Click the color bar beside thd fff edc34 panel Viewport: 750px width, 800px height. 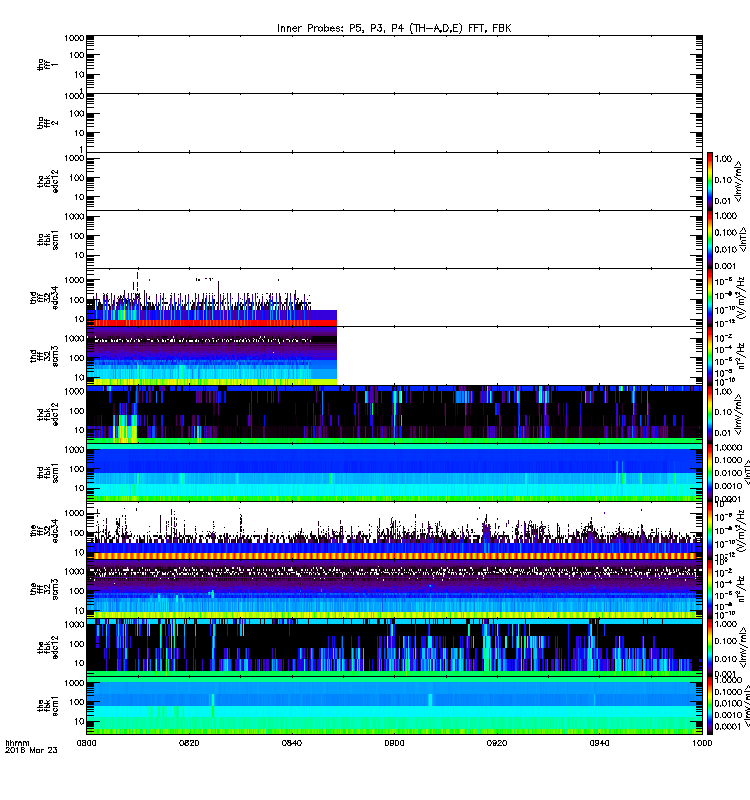click(710, 297)
